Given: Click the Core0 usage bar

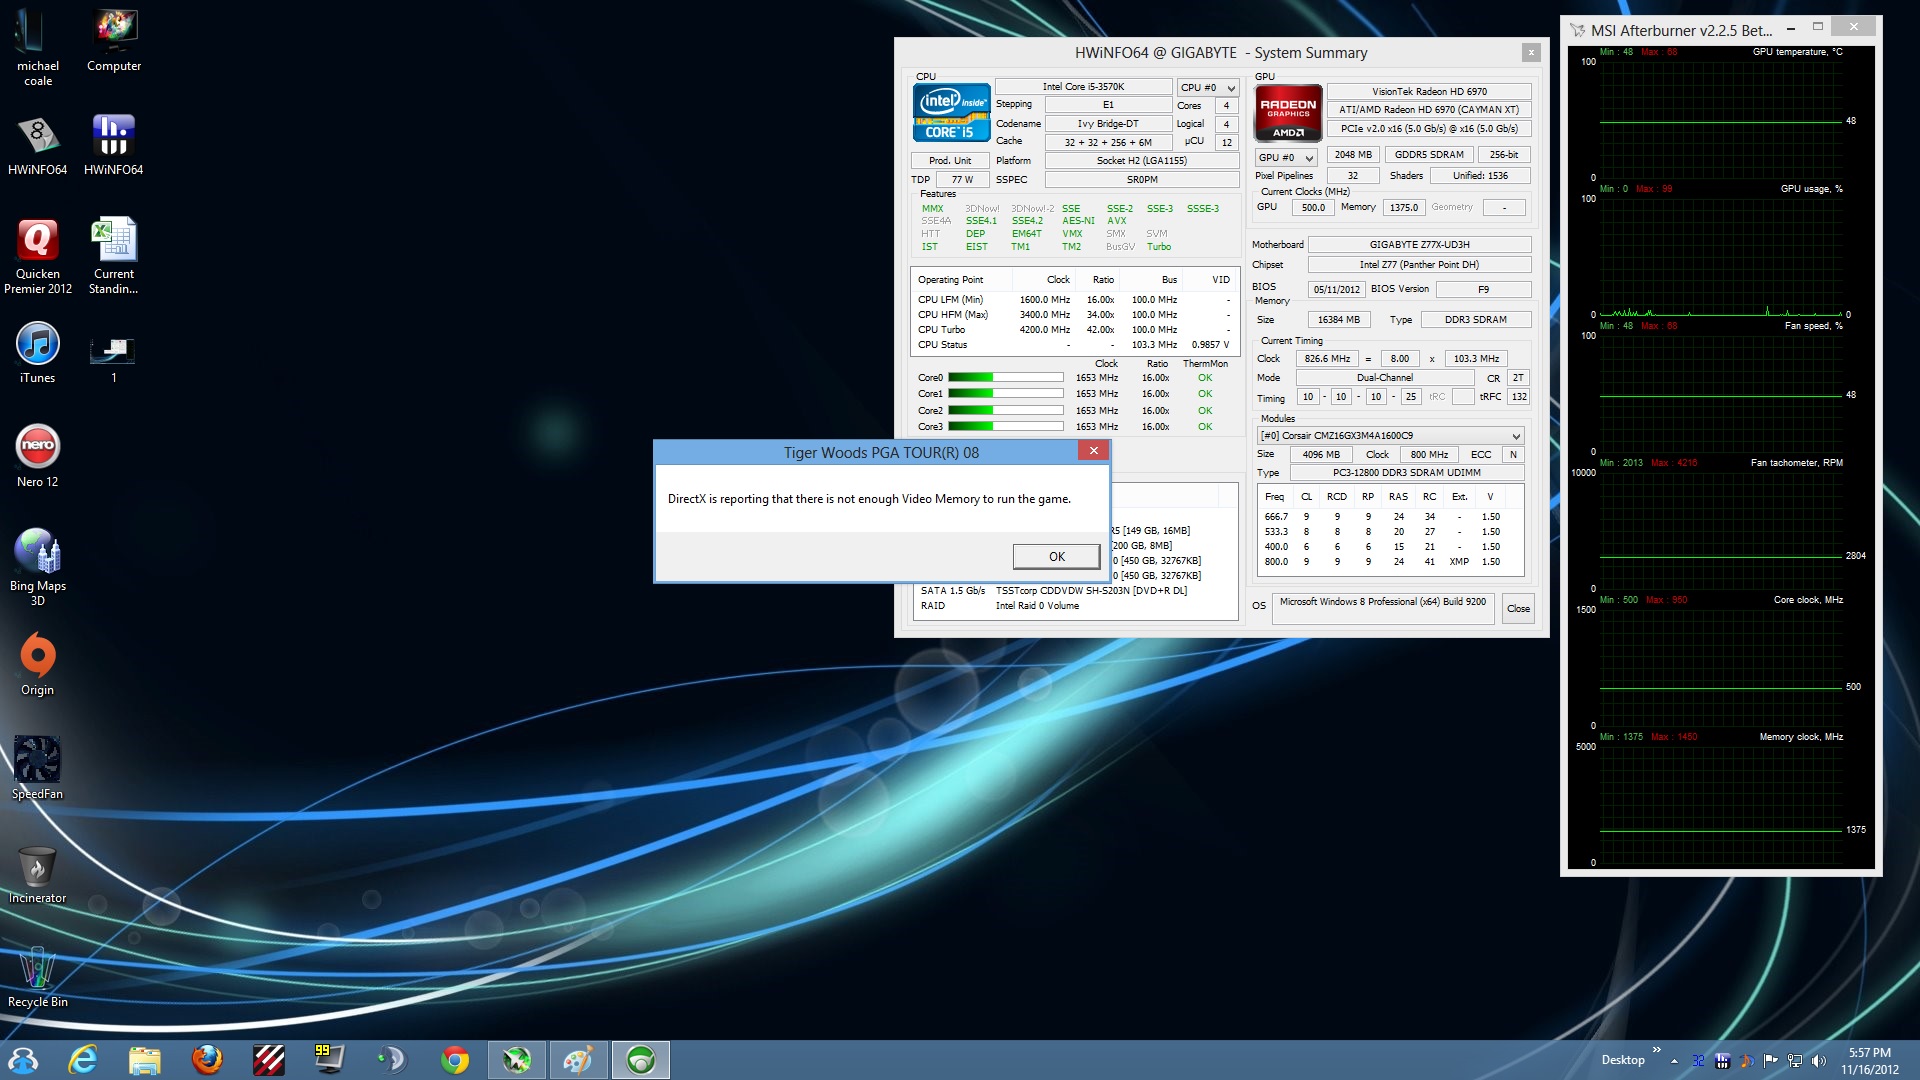Looking at the screenshot, I should pos(1005,378).
